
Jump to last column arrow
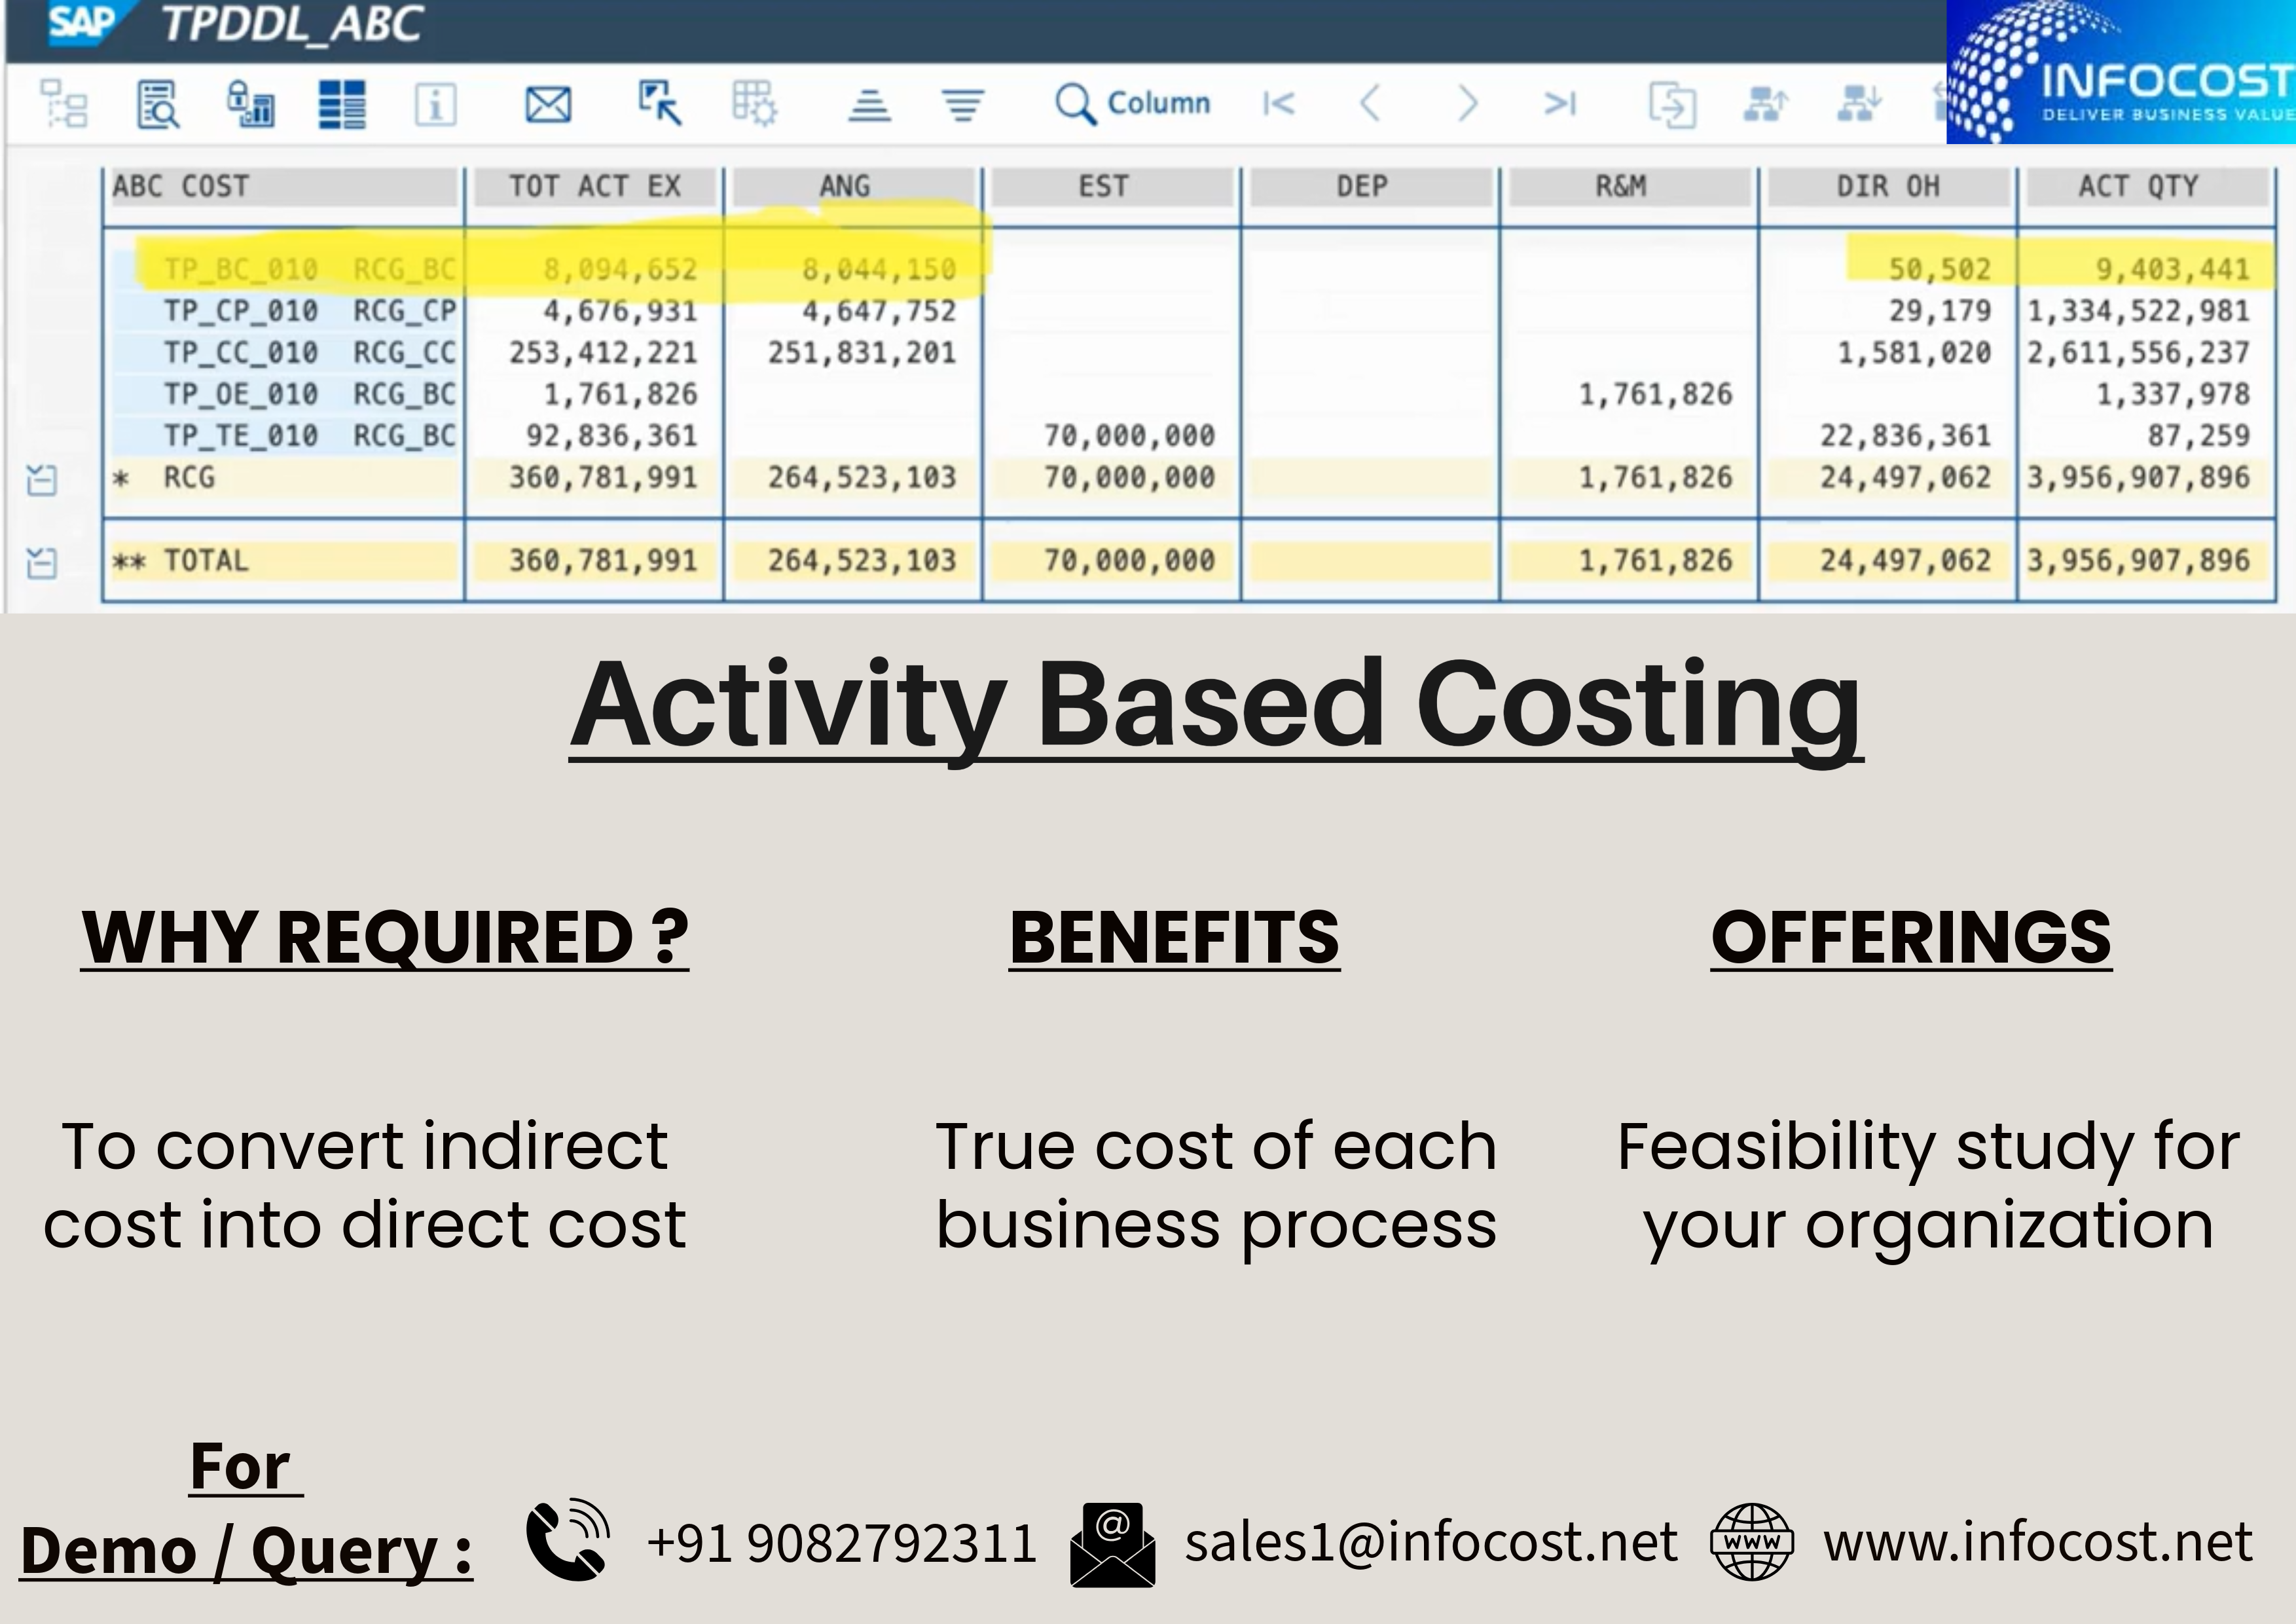1560,104
